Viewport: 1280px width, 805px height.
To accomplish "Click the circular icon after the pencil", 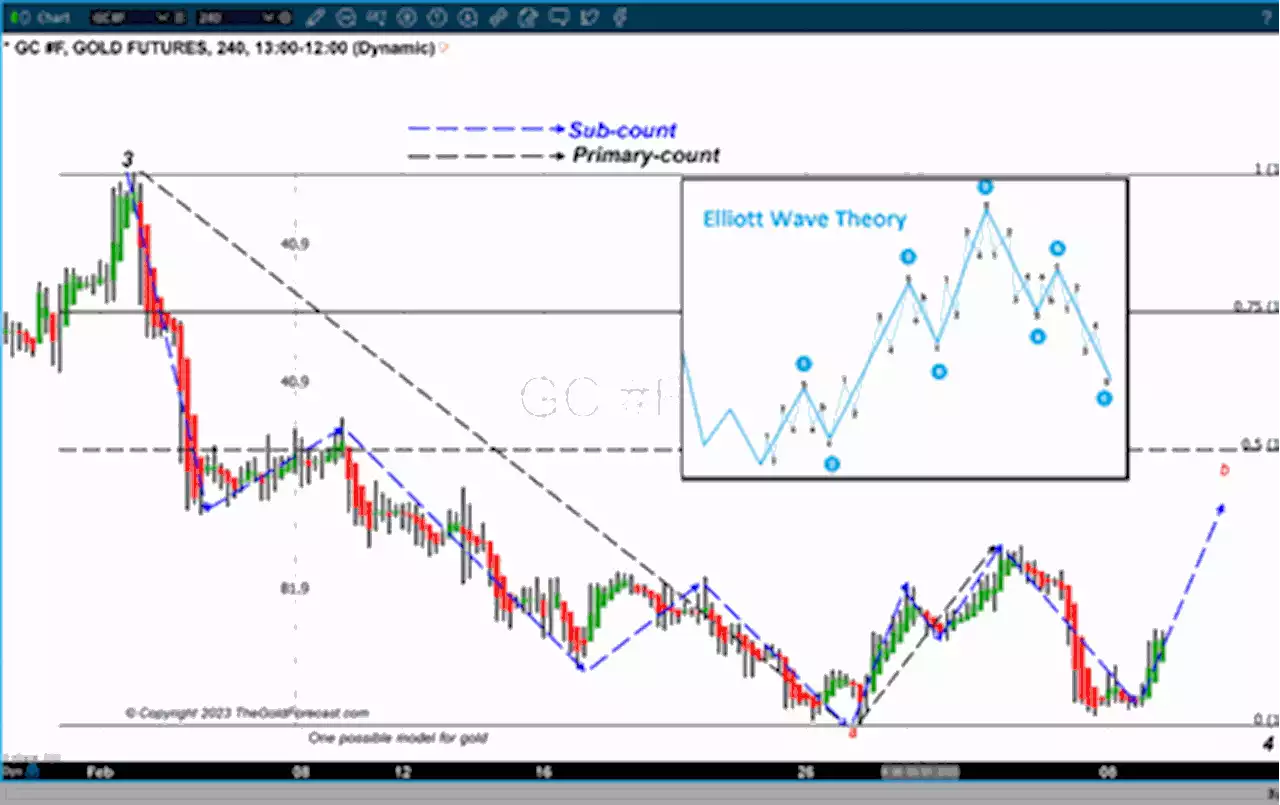I will coord(347,17).
